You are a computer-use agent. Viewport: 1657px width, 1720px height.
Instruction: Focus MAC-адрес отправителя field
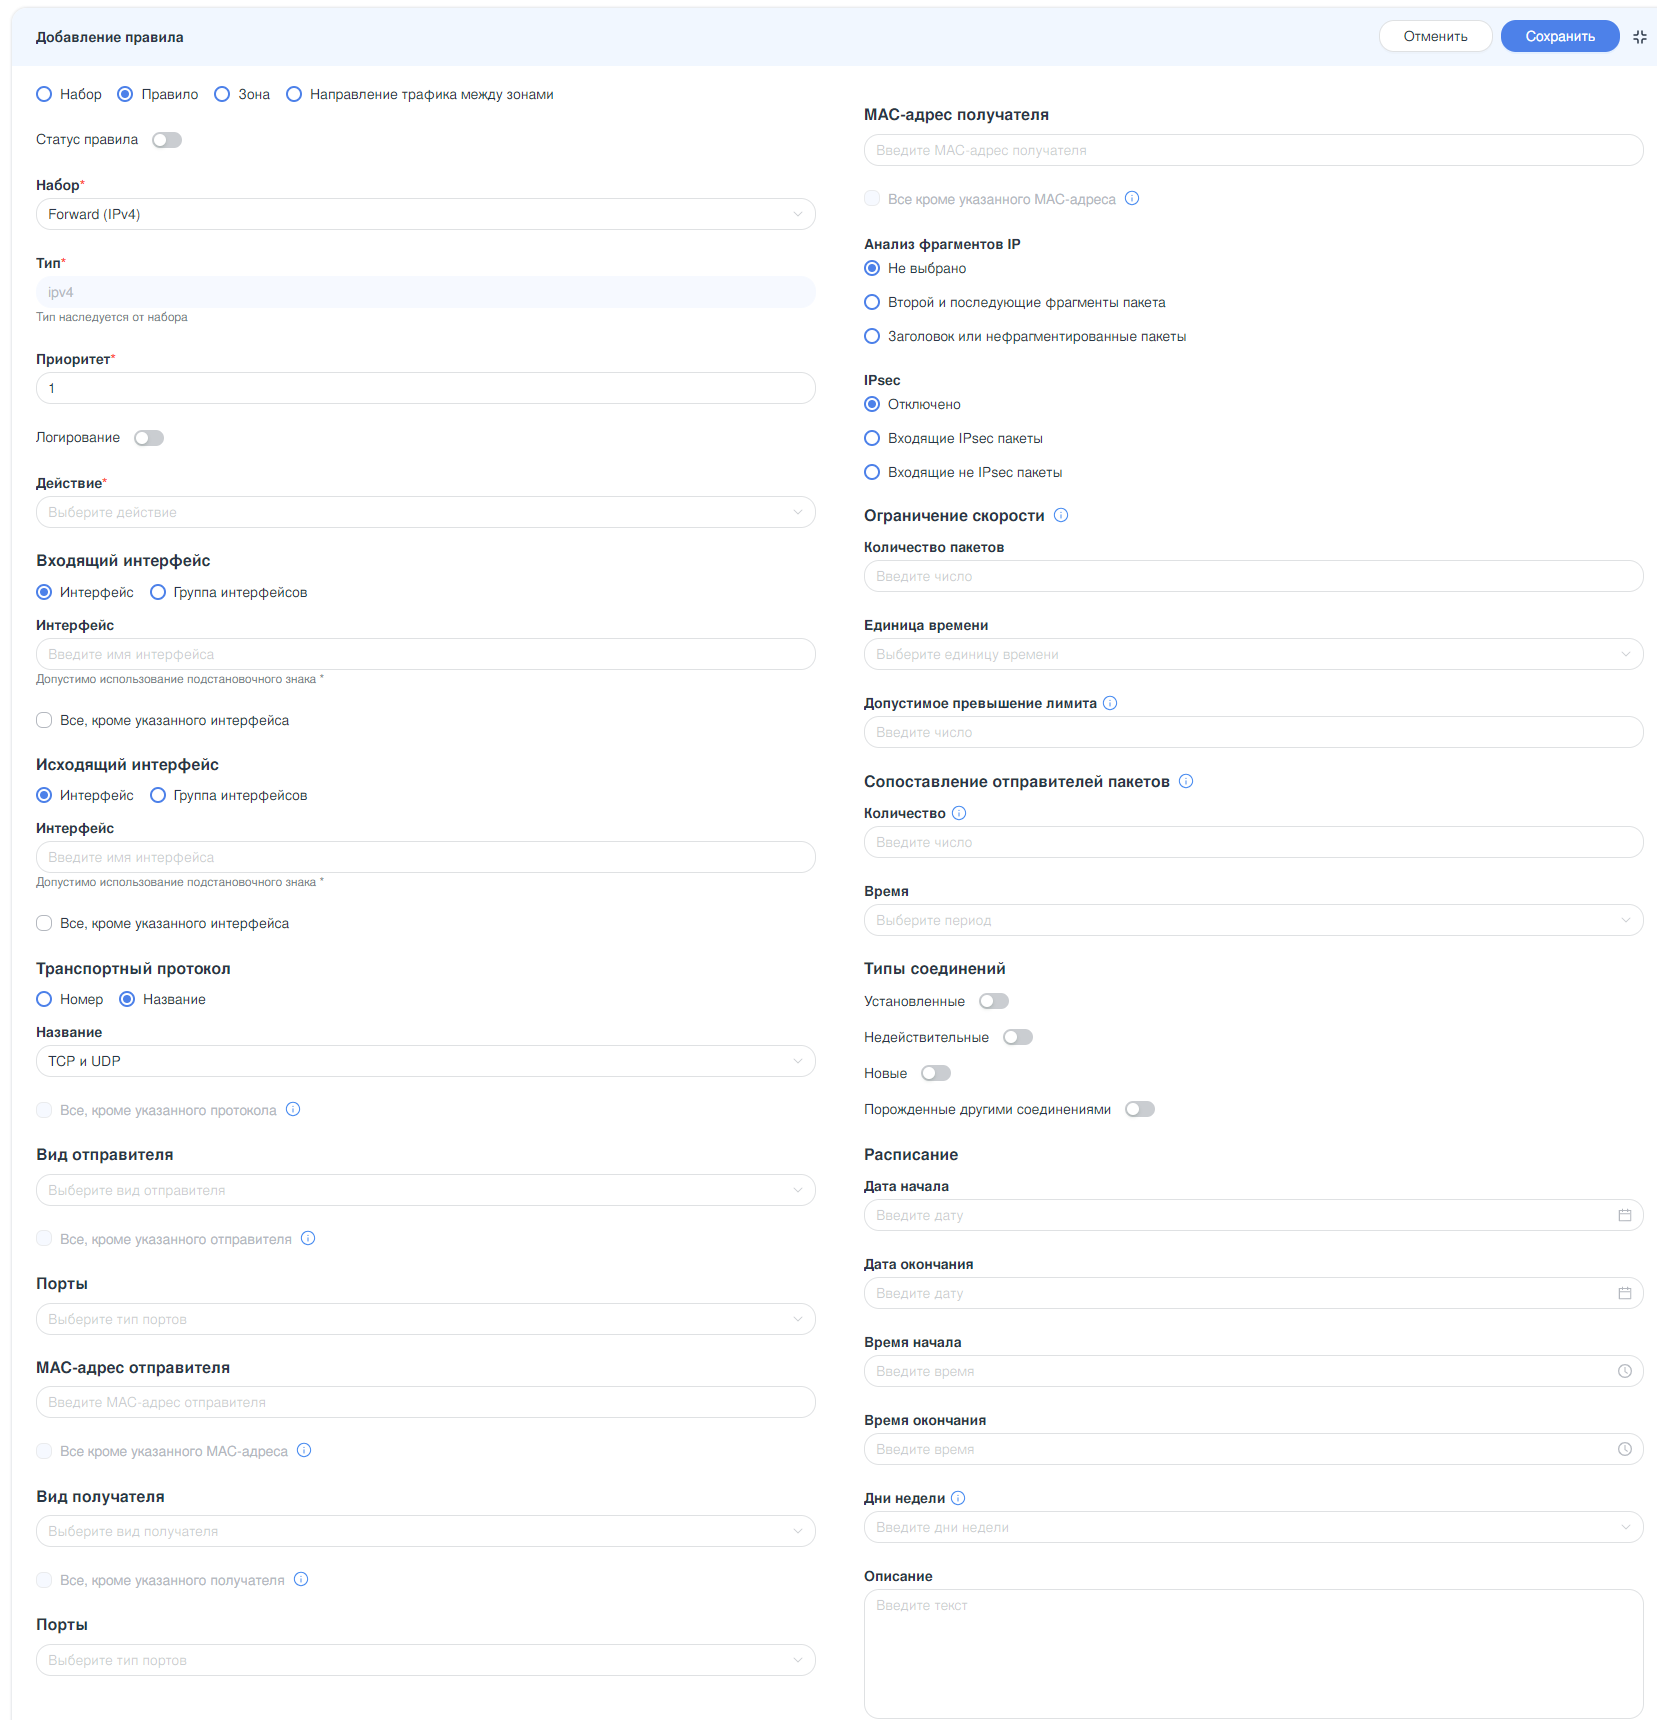426,1402
